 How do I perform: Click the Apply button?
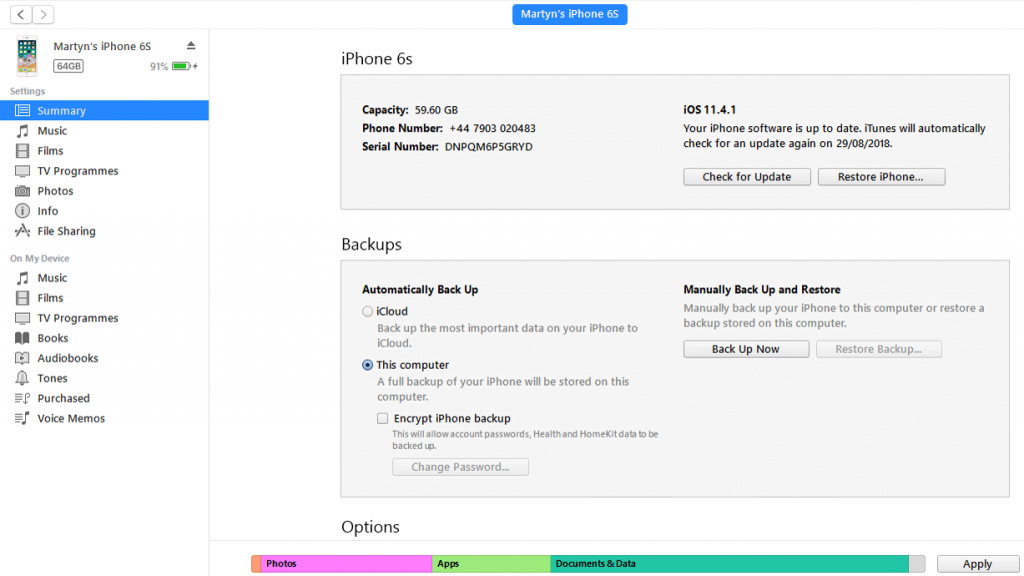978,564
